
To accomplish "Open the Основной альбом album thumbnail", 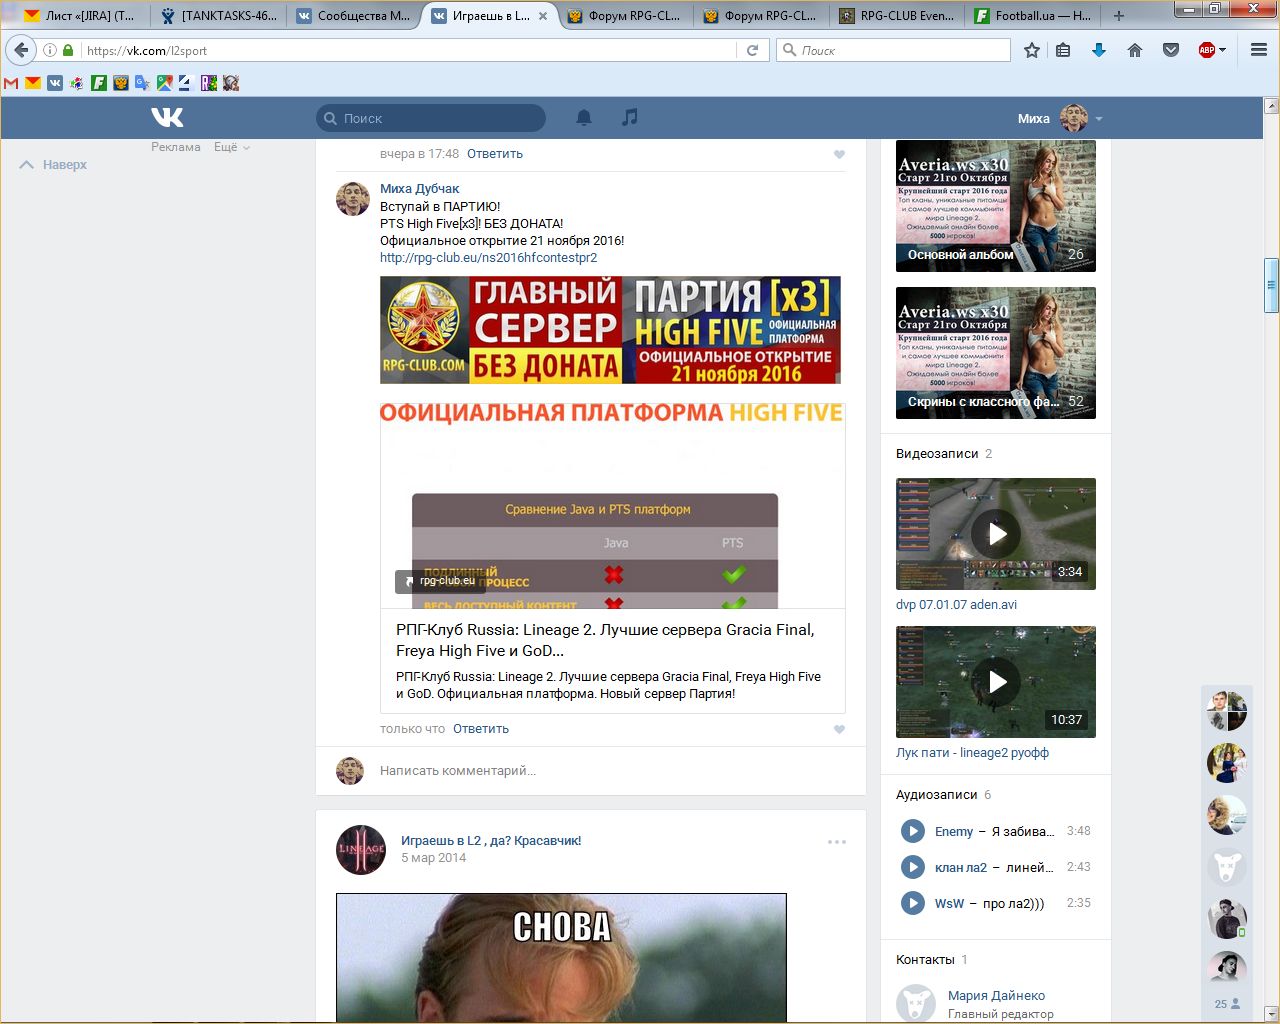I will click(996, 206).
